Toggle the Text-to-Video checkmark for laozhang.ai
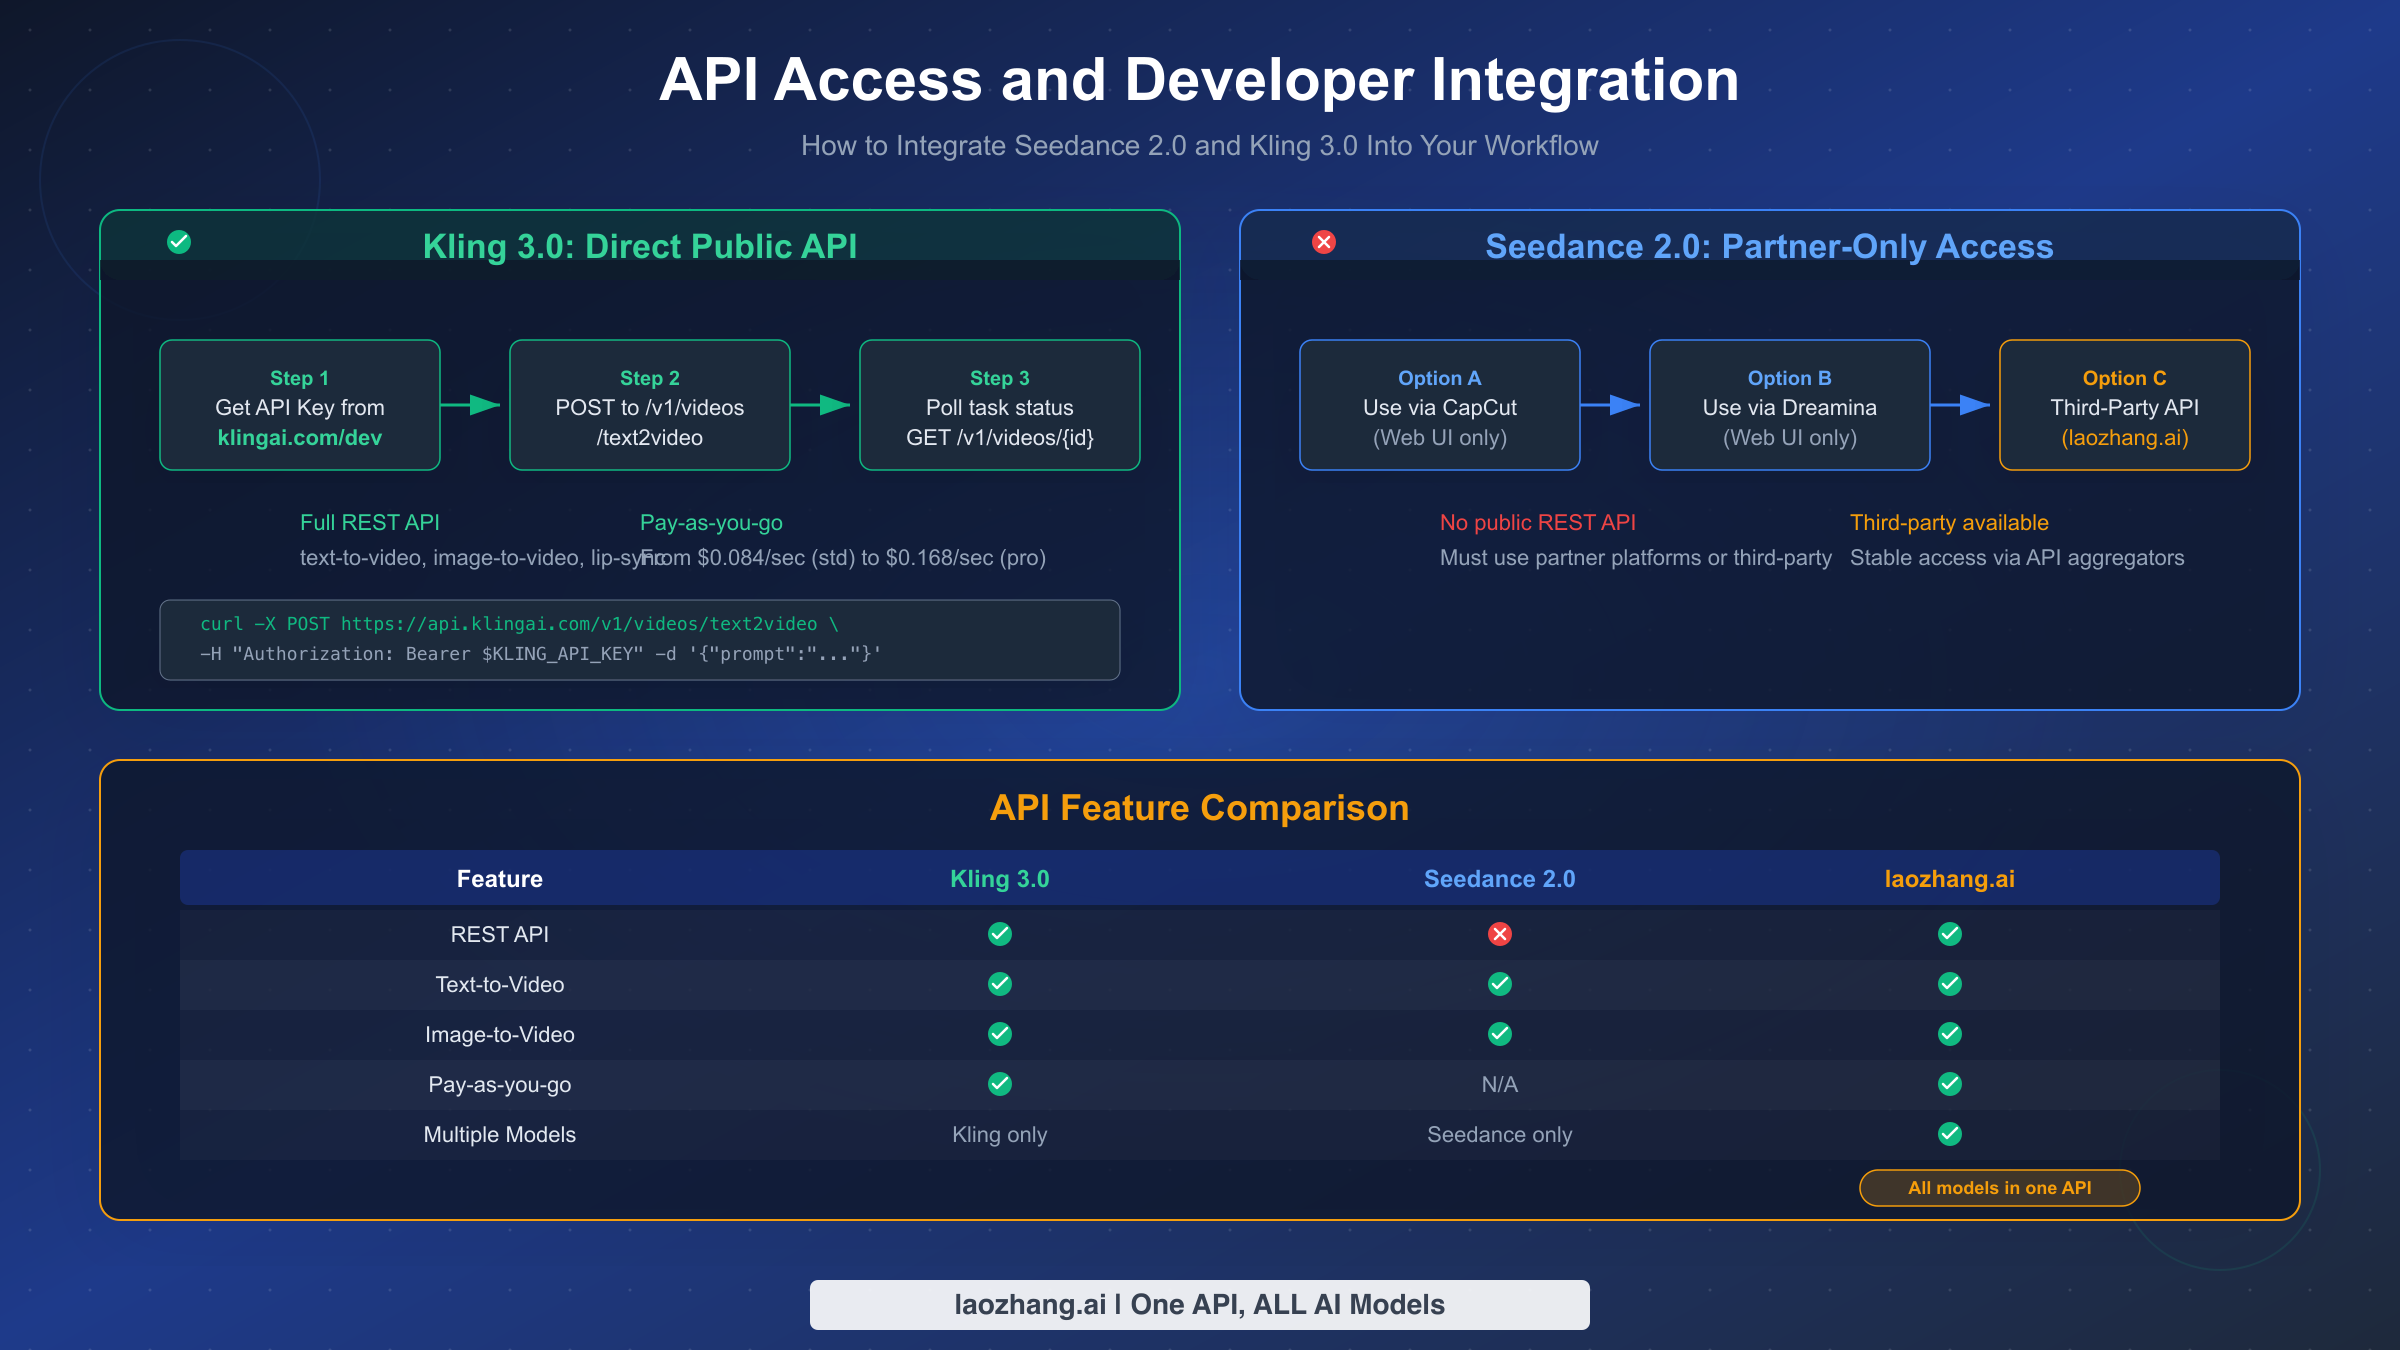 (1949, 984)
